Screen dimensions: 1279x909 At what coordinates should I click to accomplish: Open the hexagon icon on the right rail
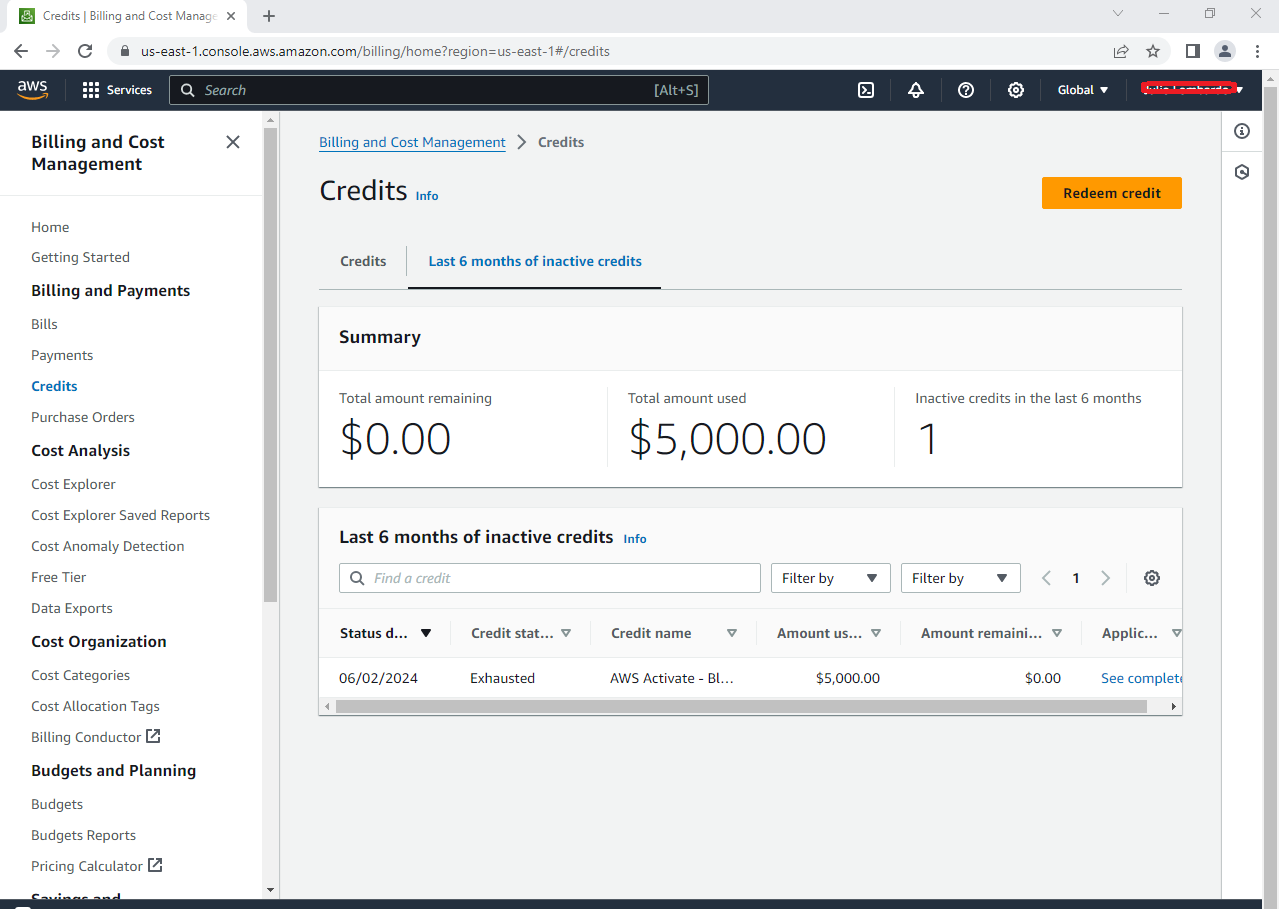click(1242, 172)
